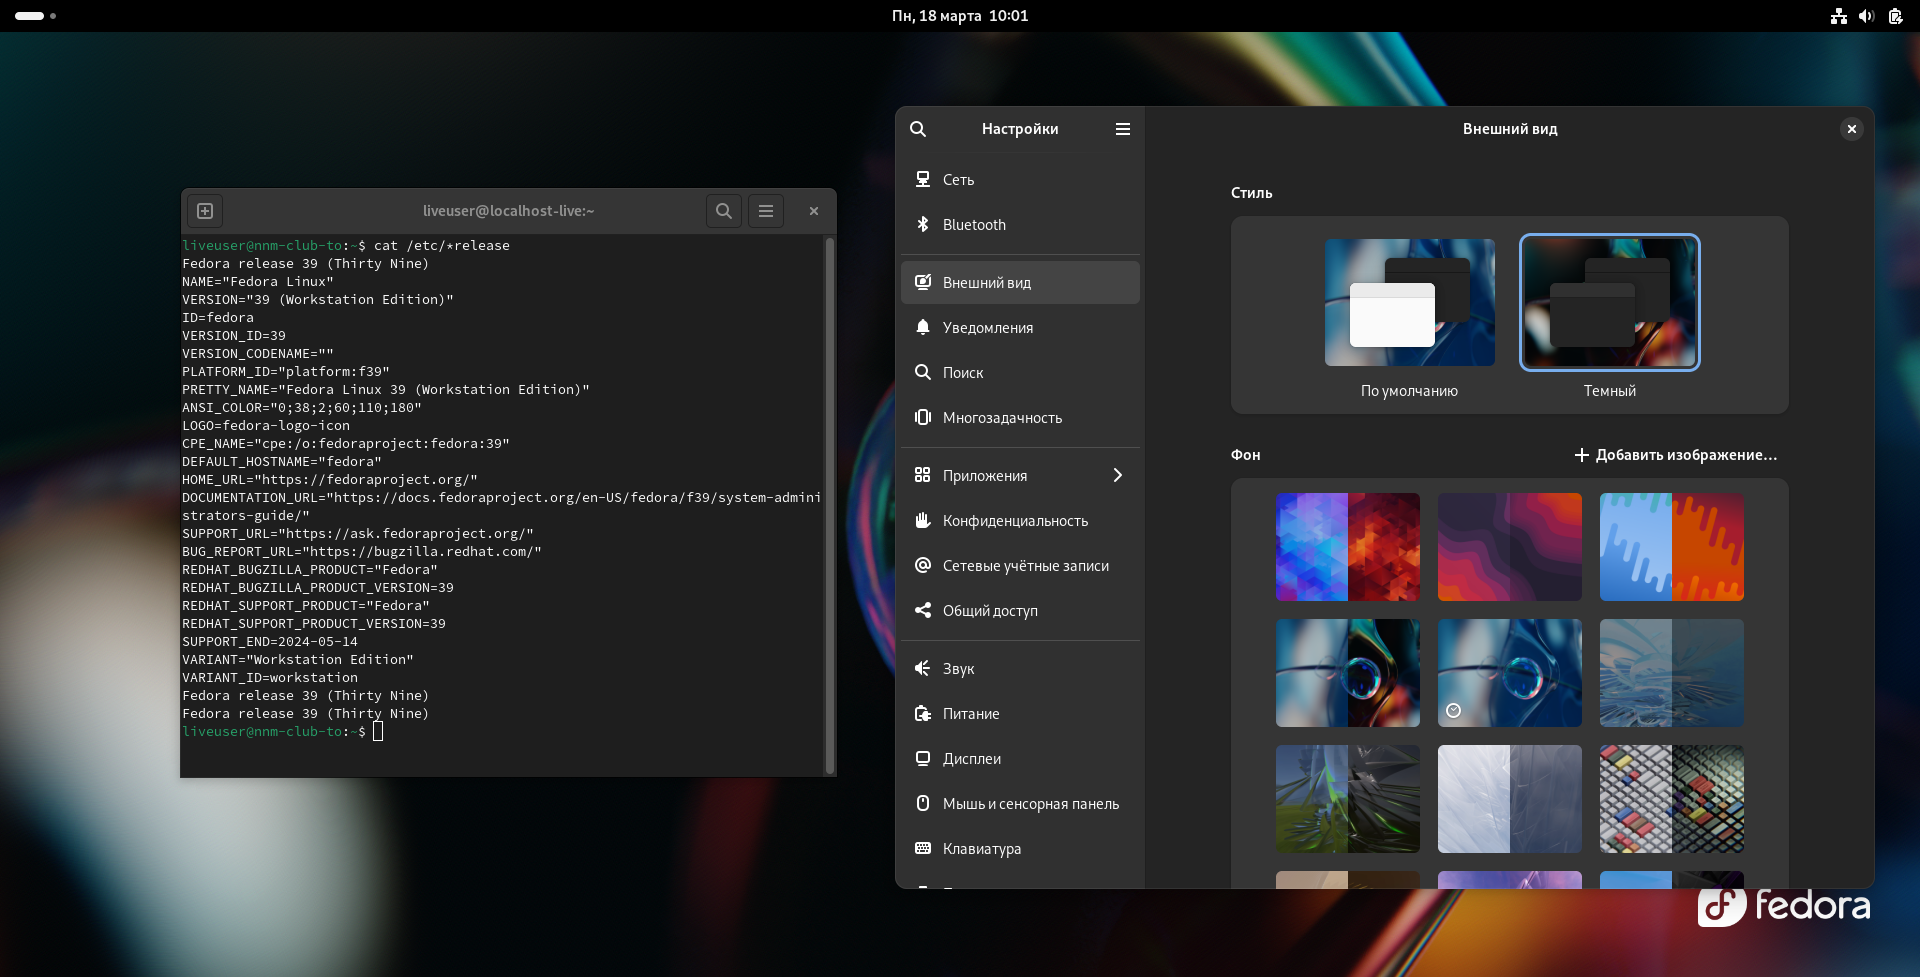Expand the Applications sidebar entry
1920x977 pixels.
tap(1020, 476)
